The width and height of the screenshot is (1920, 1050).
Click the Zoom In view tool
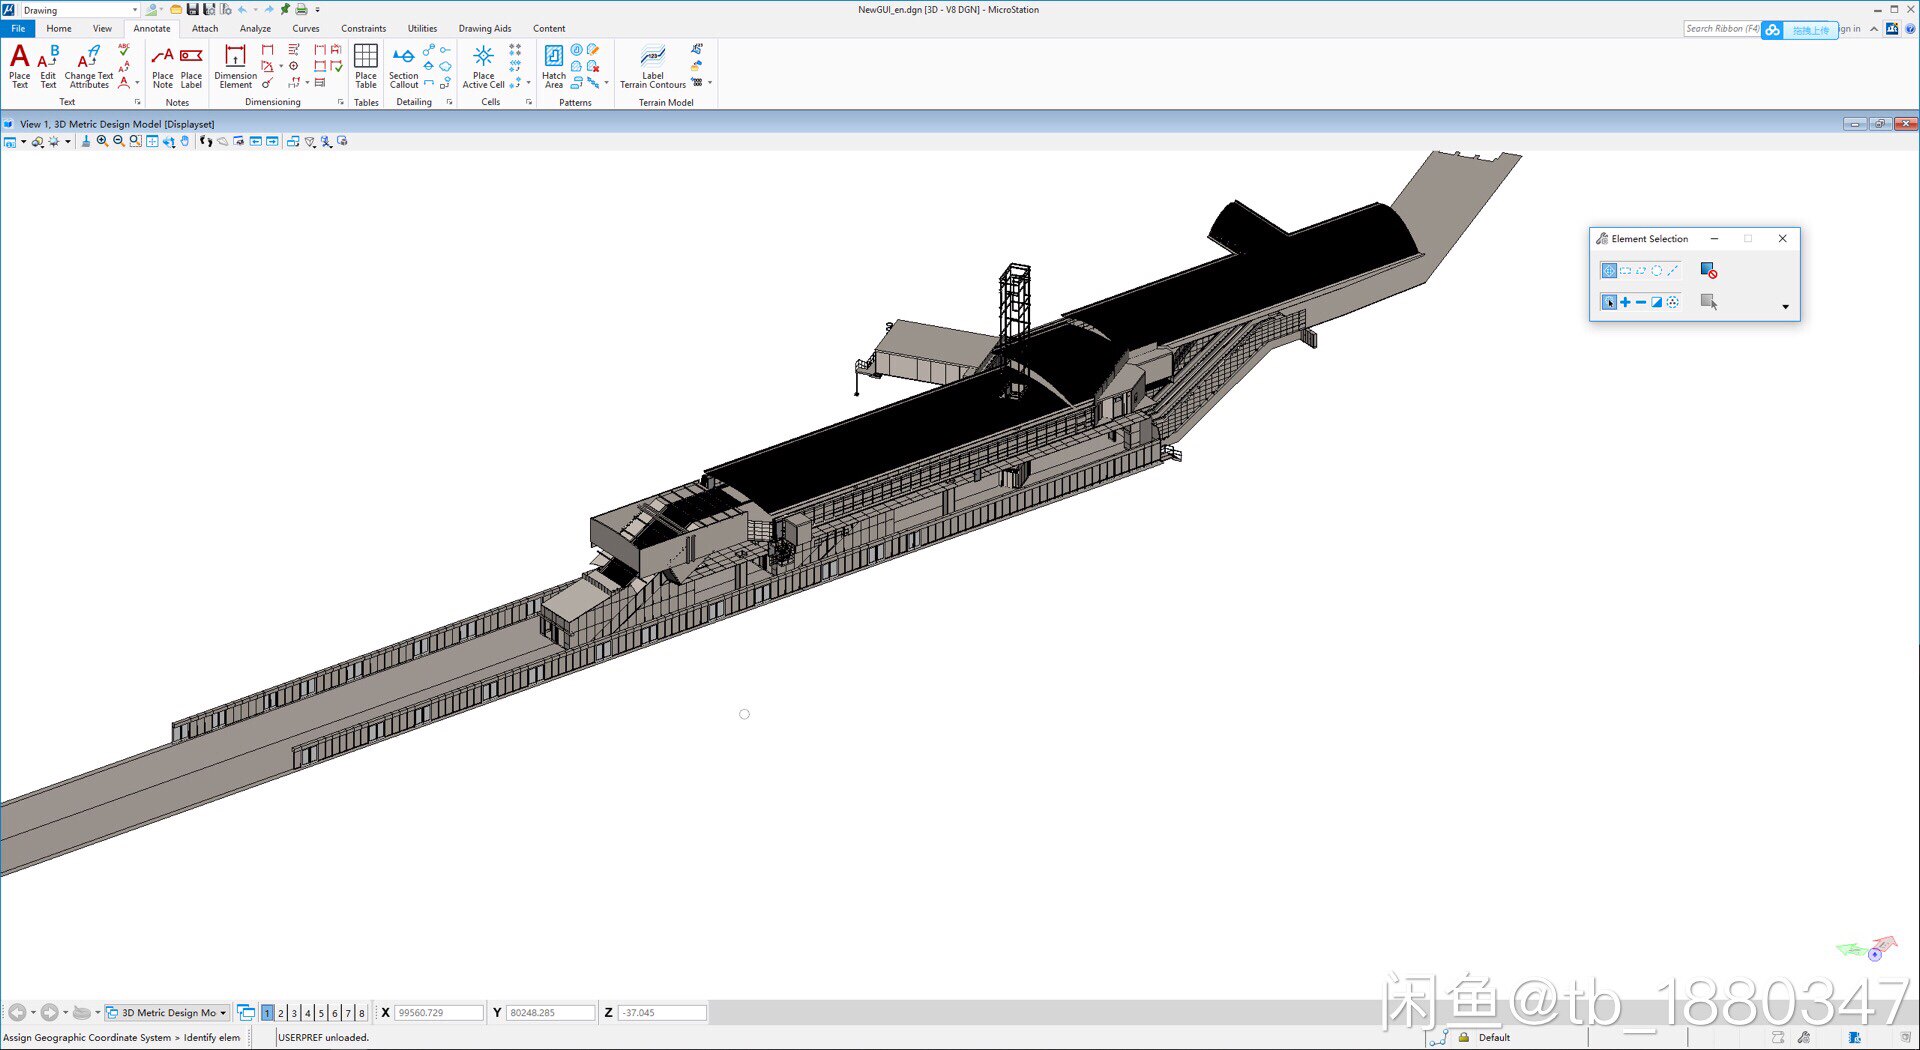102,141
